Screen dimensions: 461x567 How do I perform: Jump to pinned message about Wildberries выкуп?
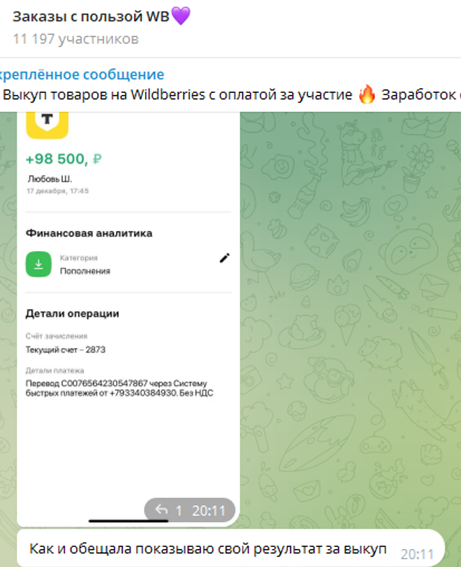point(230,95)
